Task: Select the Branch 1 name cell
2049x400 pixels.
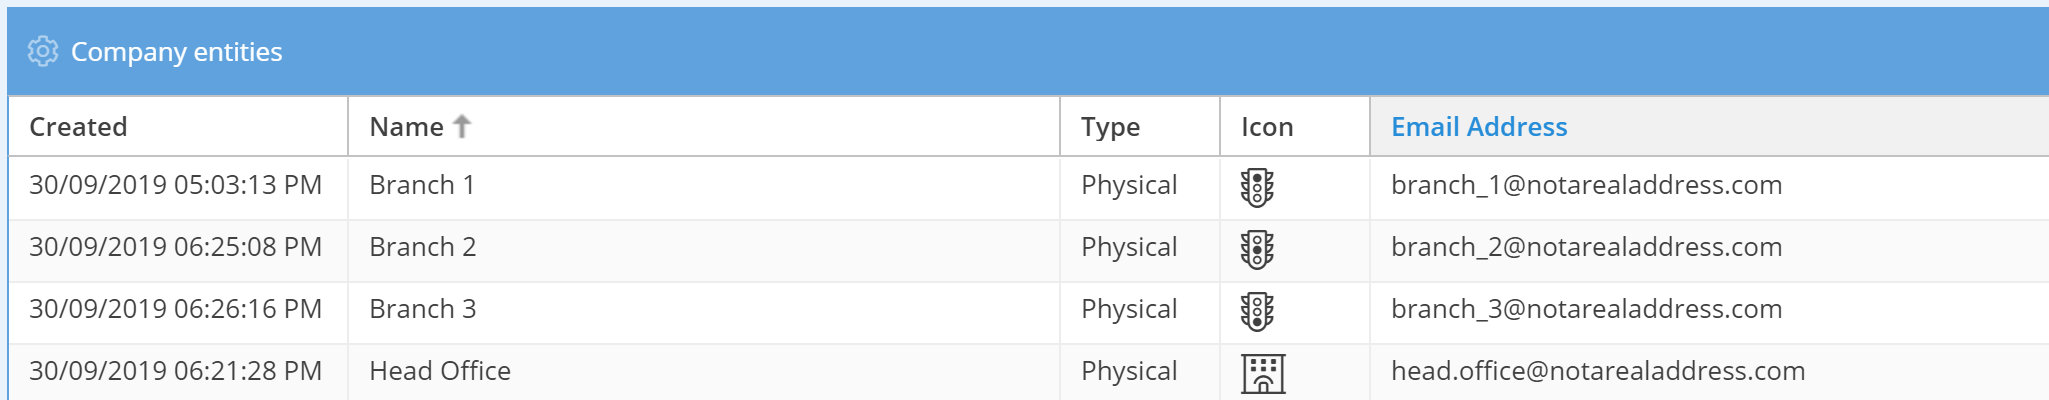Action: [x=422, y=185]
